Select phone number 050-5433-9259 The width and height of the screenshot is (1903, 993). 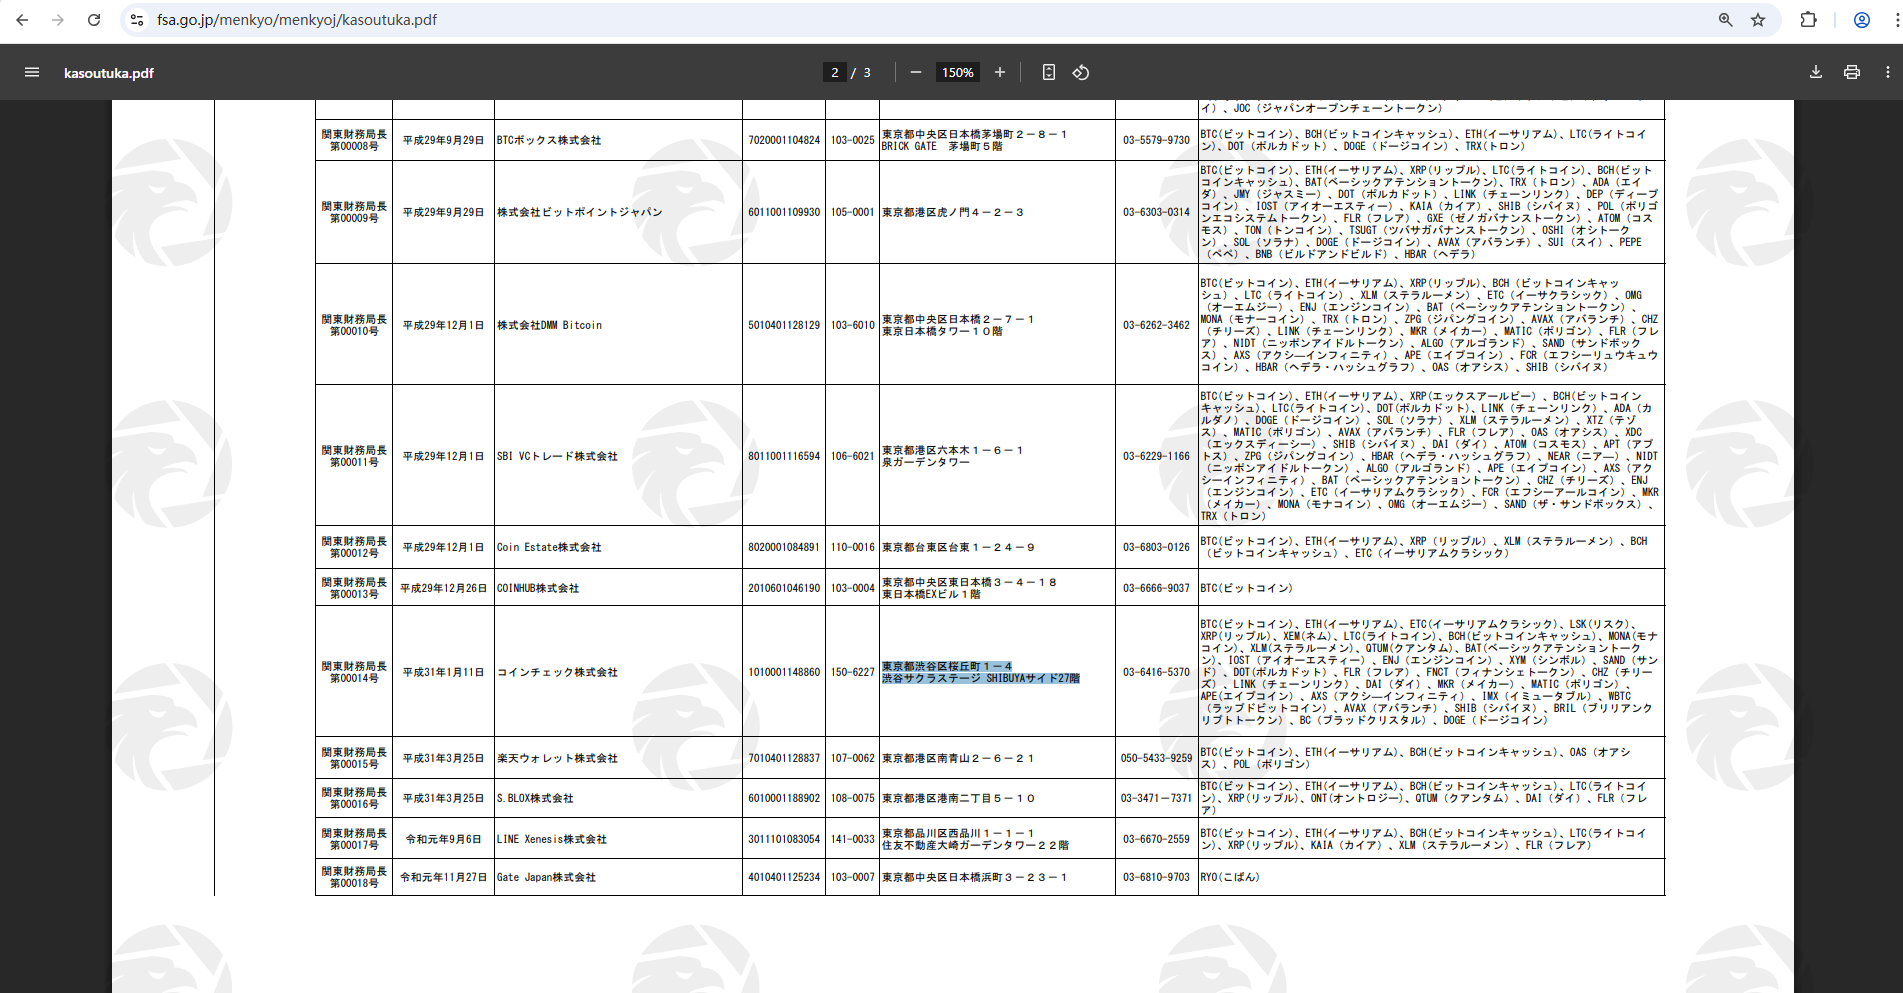coord(1156,758)
